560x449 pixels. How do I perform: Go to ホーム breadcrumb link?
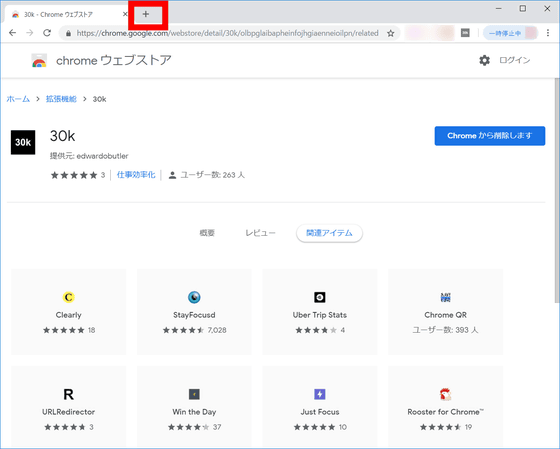click(18, 99)
